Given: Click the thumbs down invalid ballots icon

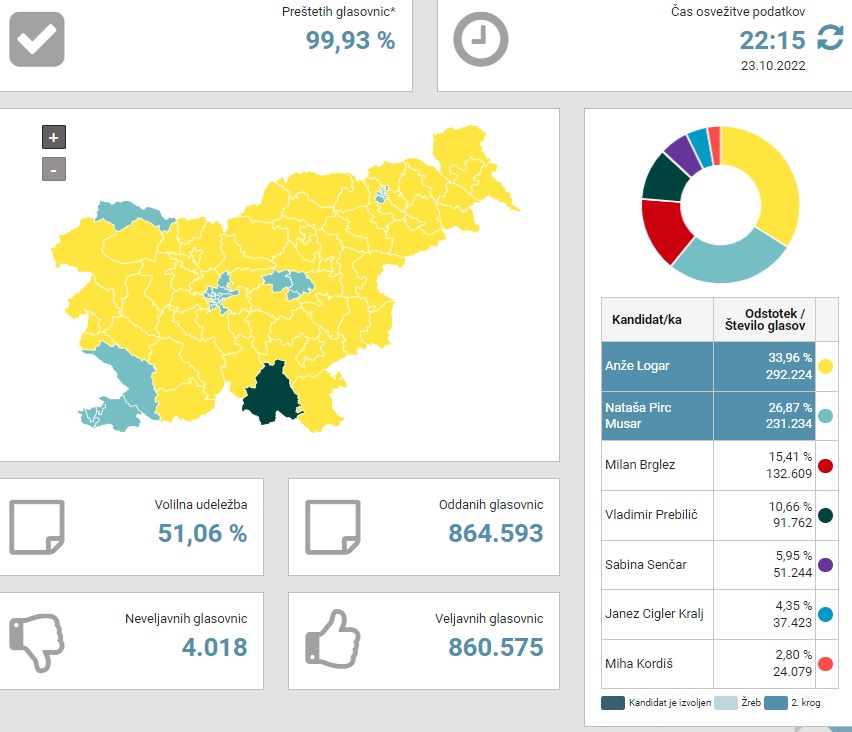Looking at the screenshot, I should click(36, 642).
